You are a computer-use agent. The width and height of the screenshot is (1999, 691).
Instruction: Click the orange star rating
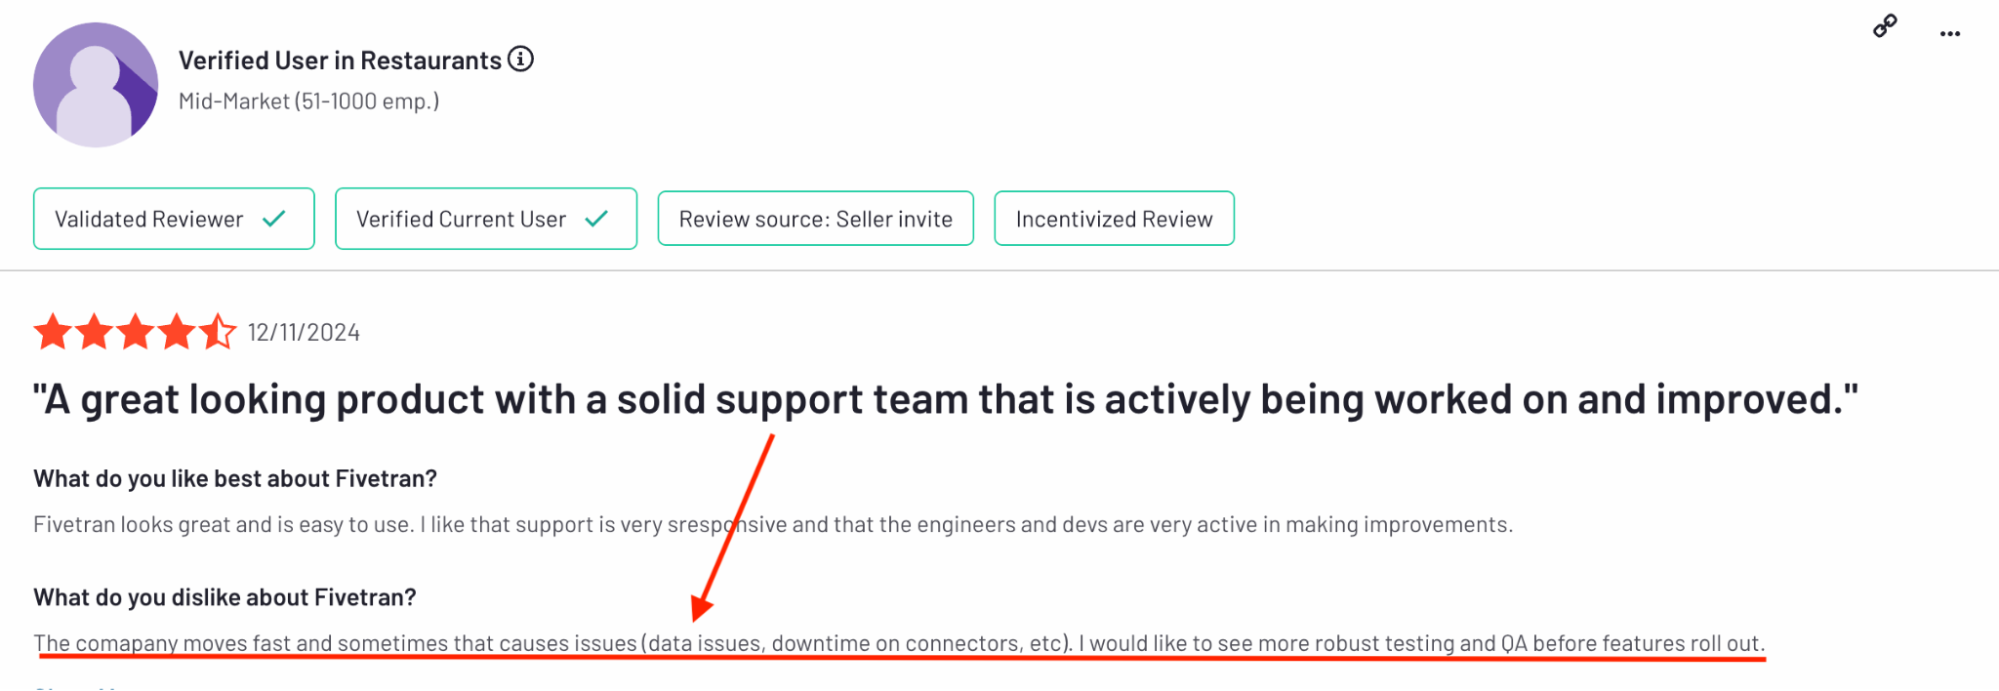point(135,331)
